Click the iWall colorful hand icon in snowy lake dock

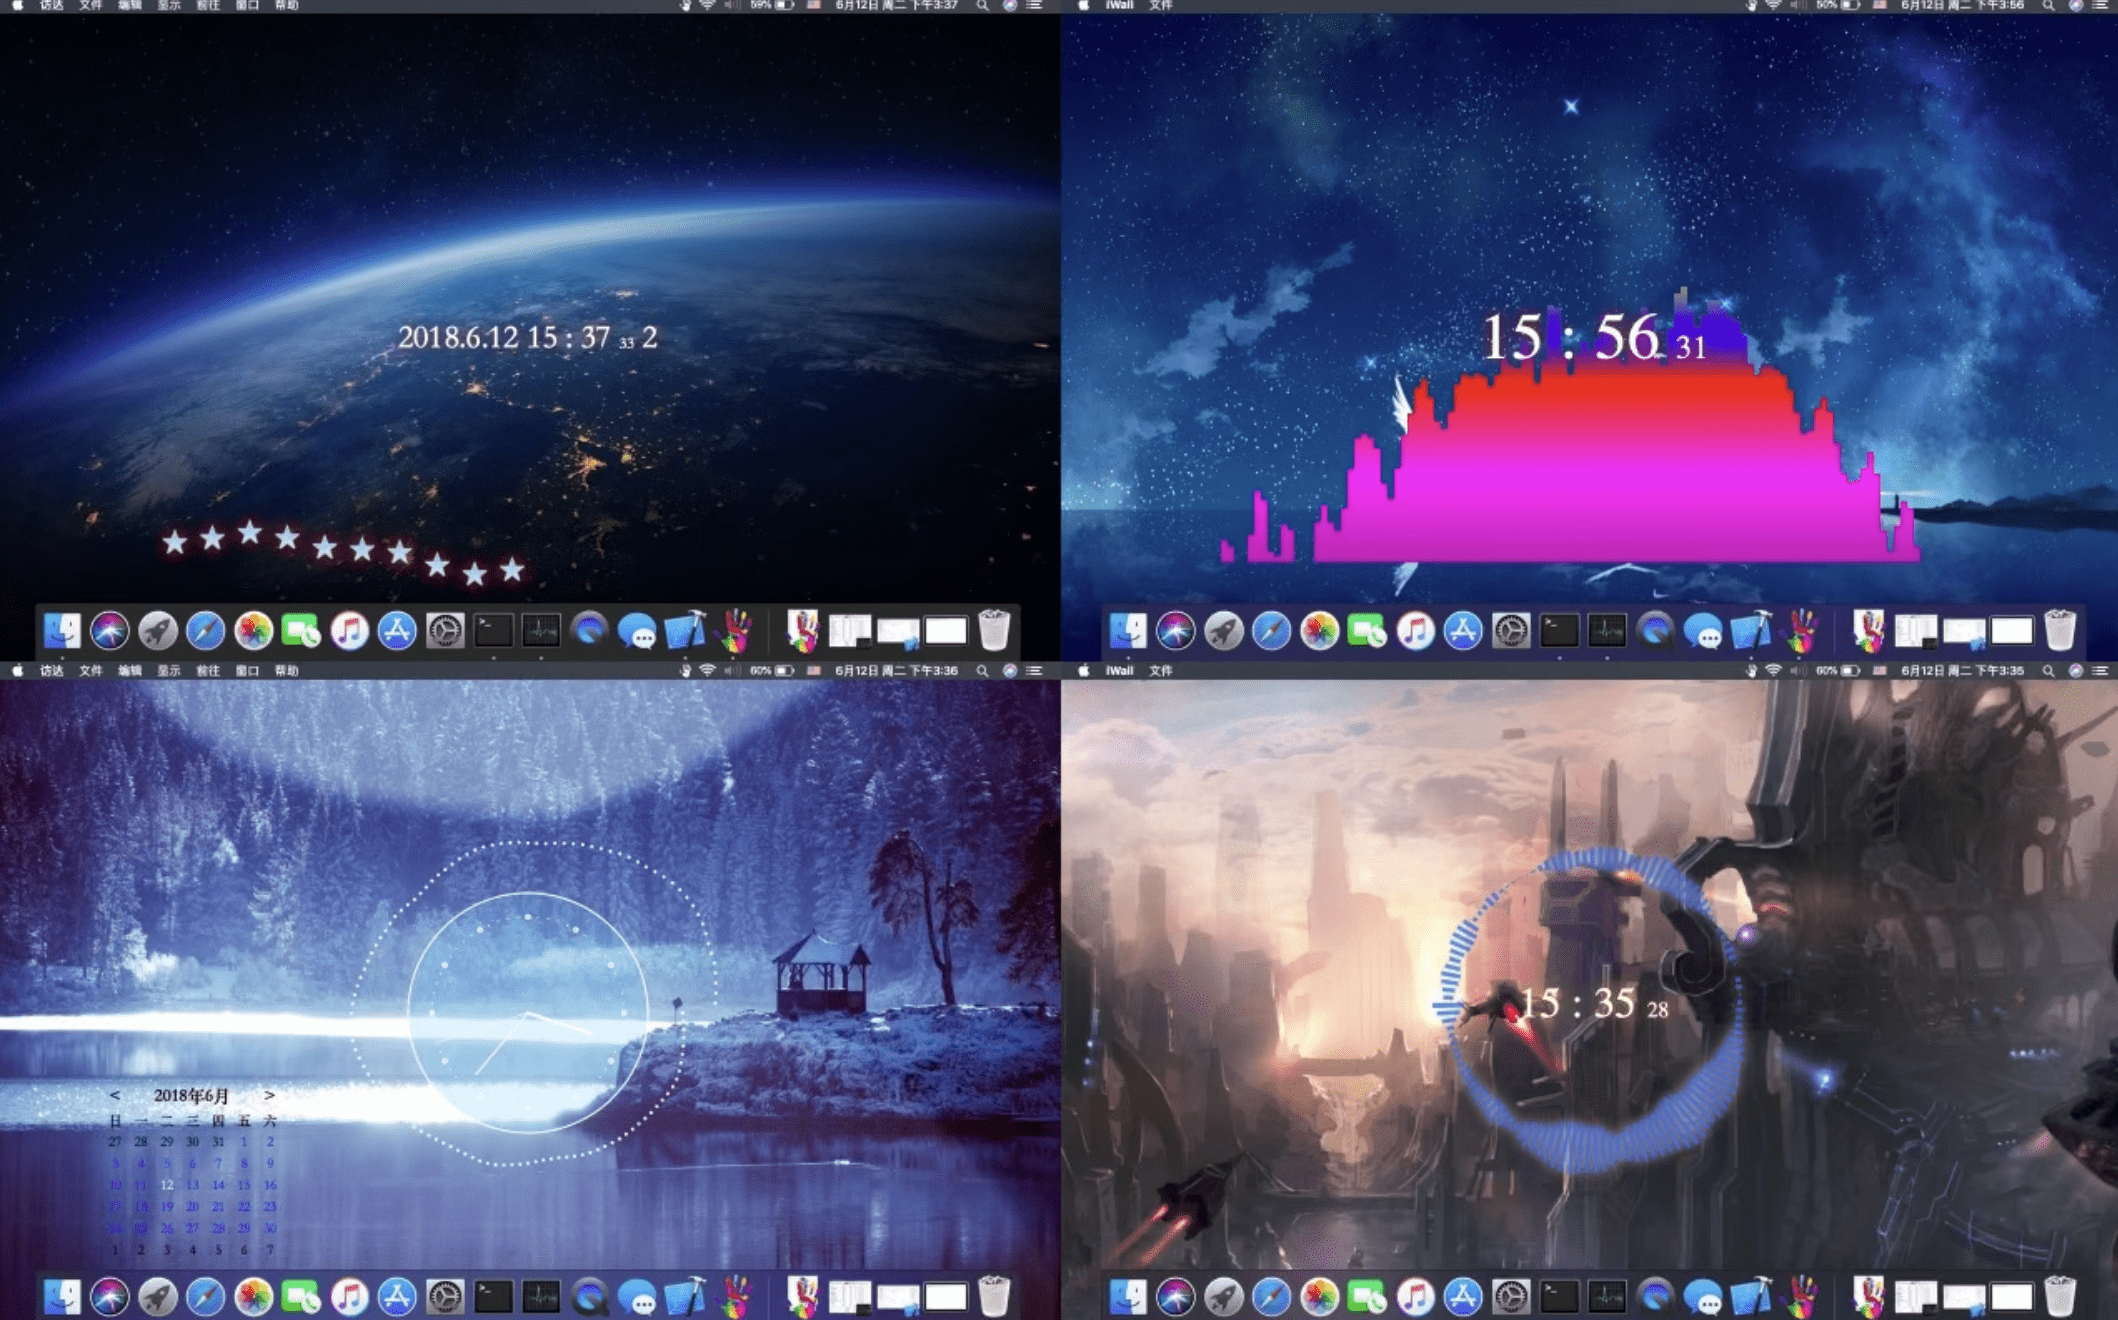point(736,1297)
